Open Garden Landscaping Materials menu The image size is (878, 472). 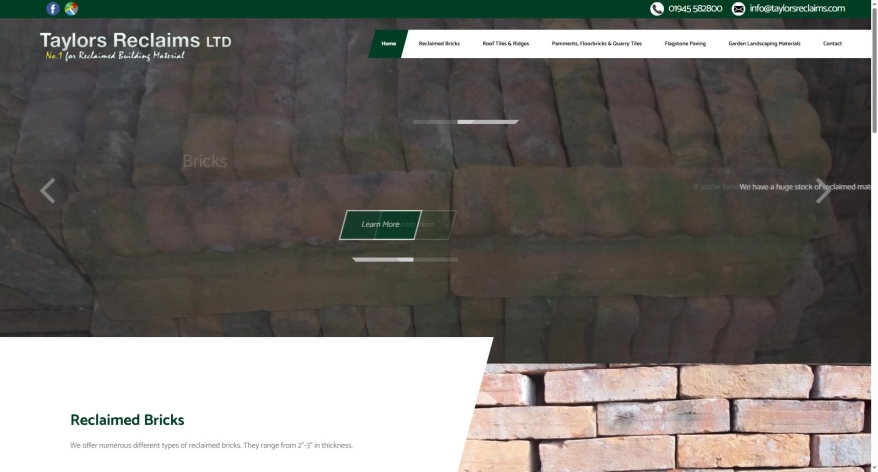[x=764, y=44]
